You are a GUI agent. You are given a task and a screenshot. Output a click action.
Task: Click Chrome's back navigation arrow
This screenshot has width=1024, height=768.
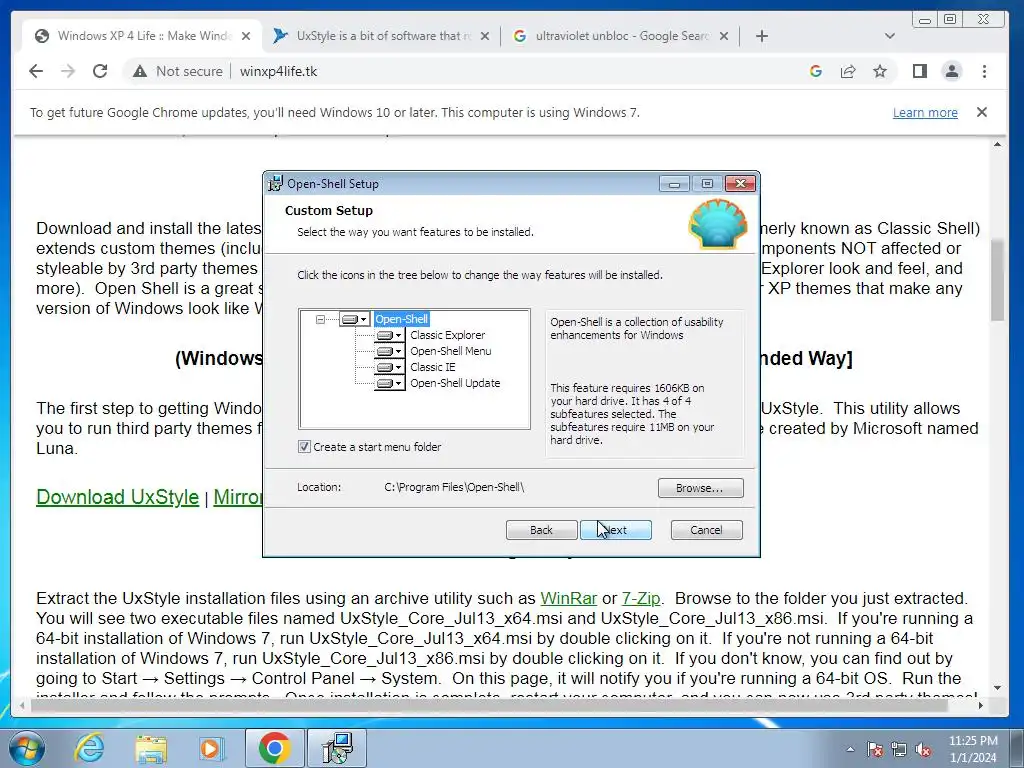[36, 71]
